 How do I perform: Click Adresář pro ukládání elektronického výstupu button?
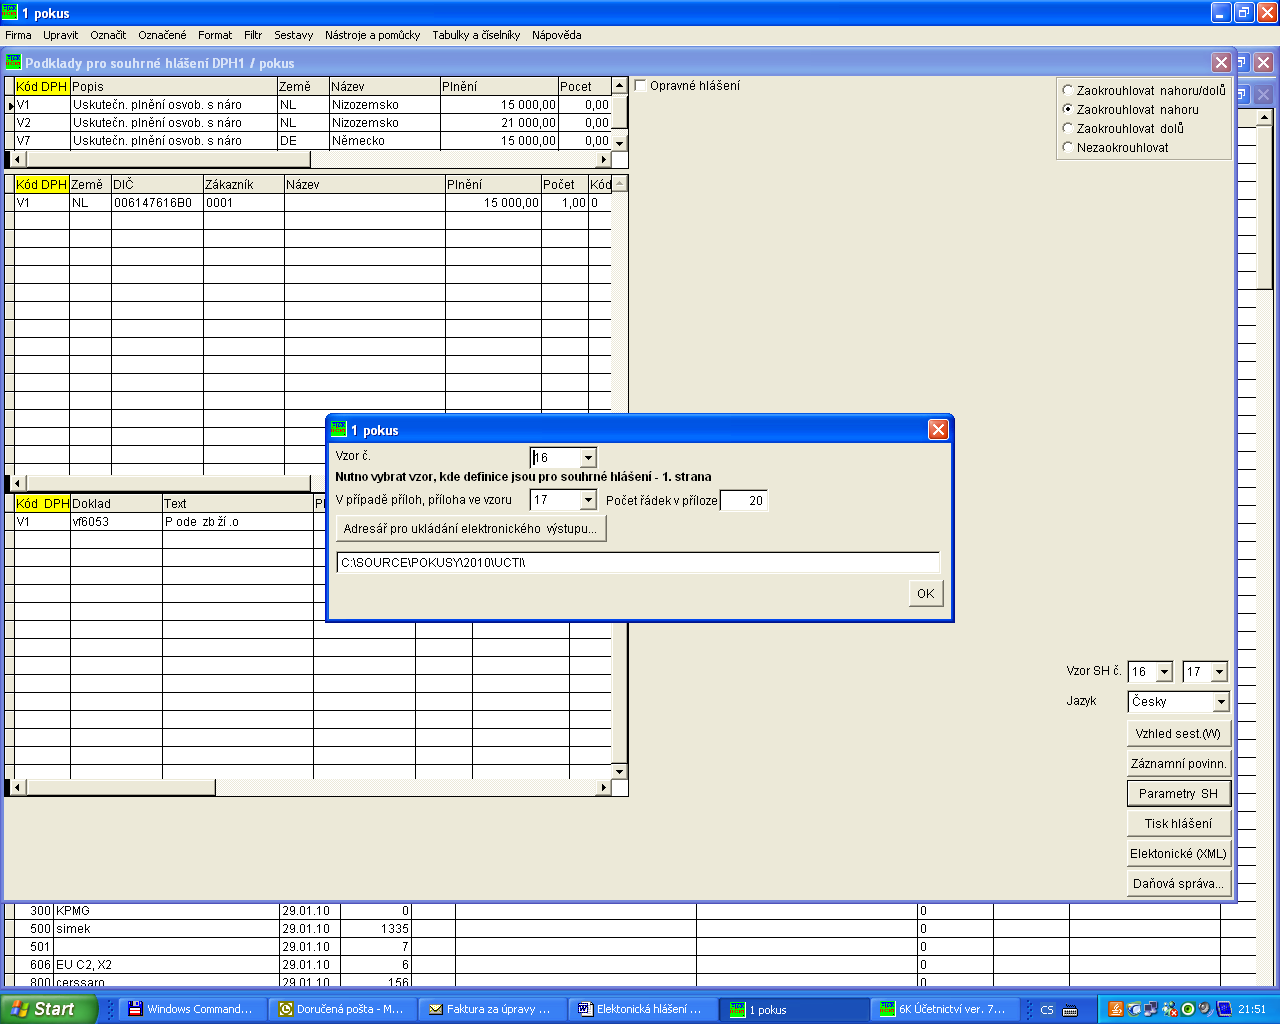pos(470,529)
